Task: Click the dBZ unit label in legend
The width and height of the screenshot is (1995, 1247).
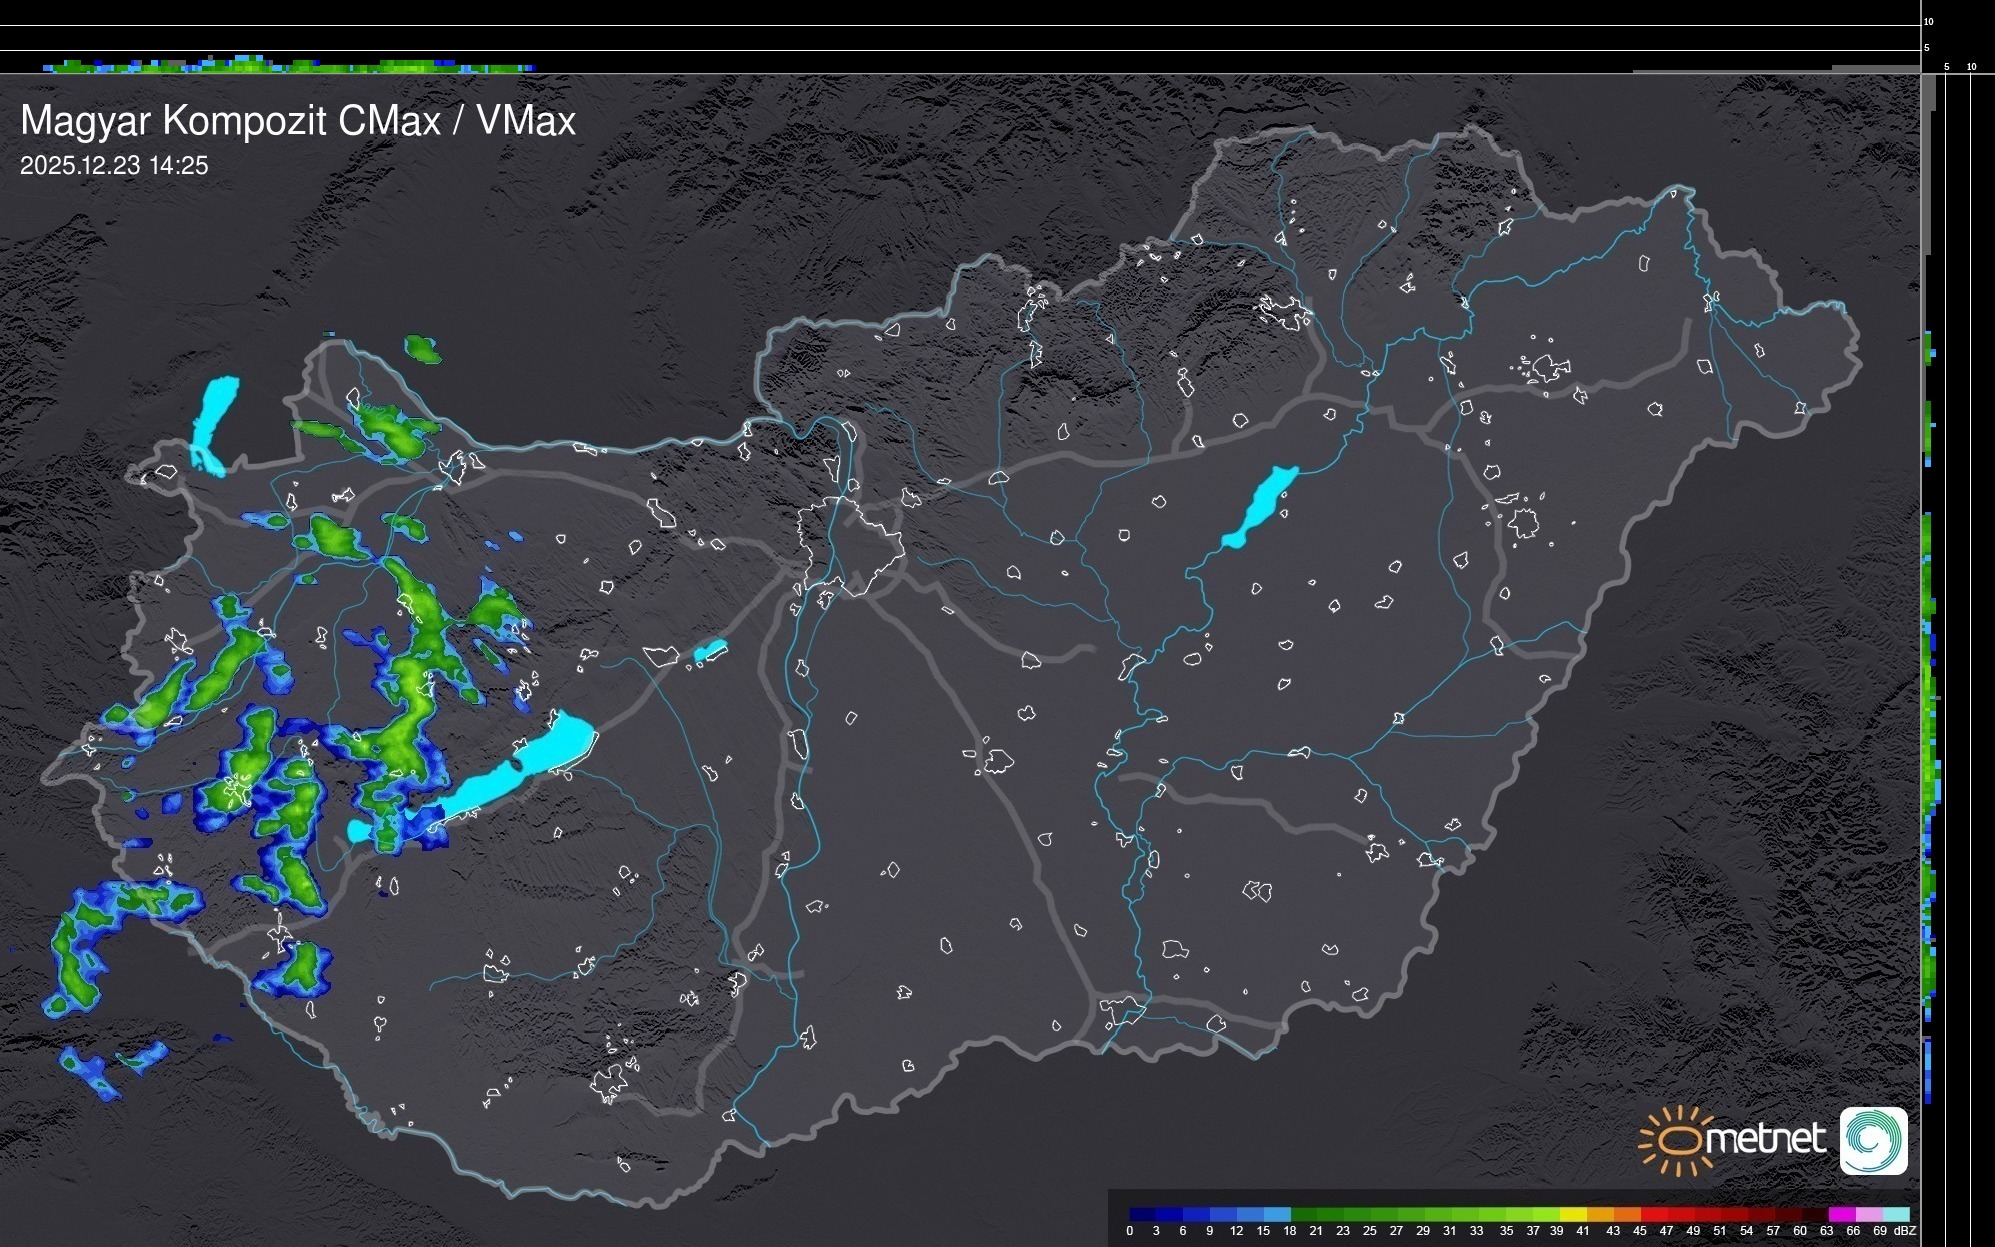Action: click(1905, 1231)
